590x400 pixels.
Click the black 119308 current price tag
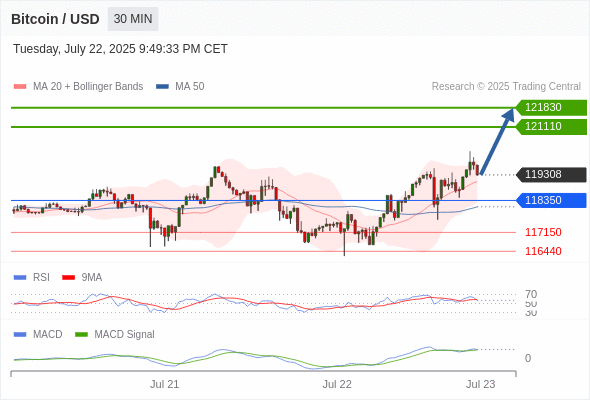tap(551, 175)
